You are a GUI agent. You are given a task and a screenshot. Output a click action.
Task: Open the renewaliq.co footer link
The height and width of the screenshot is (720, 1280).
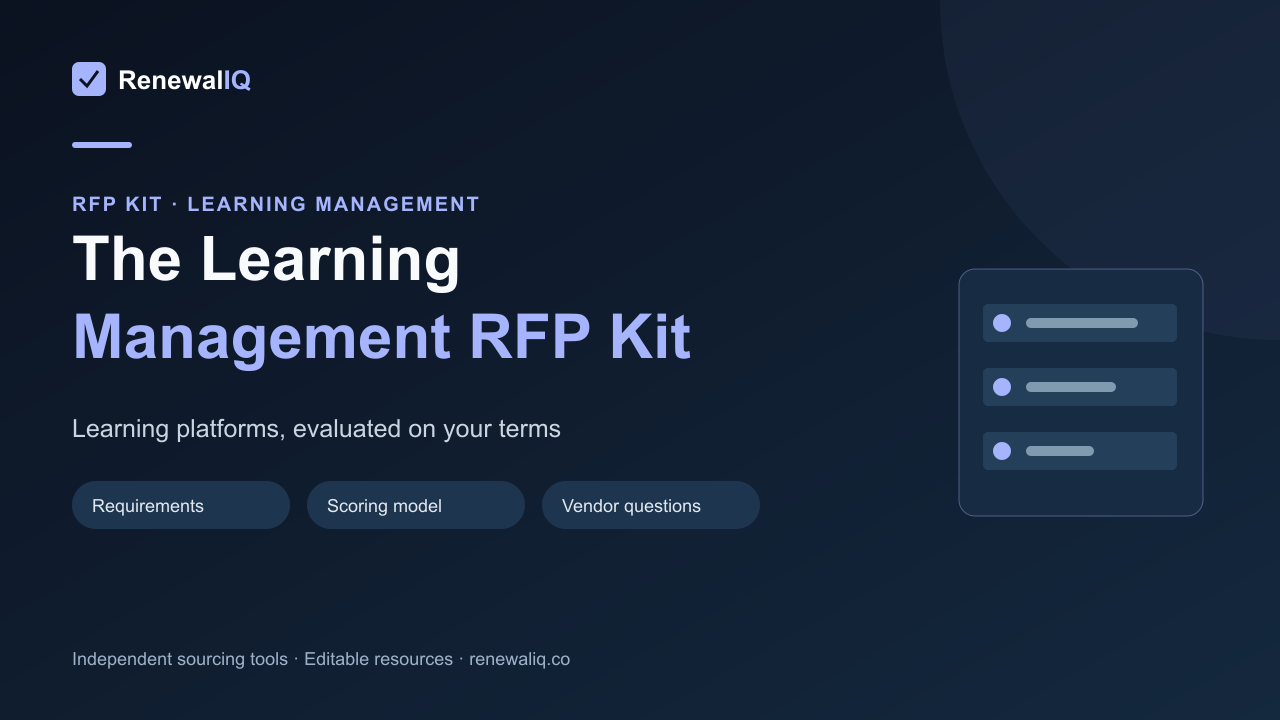pyautogui.click(x=519, y=659)
